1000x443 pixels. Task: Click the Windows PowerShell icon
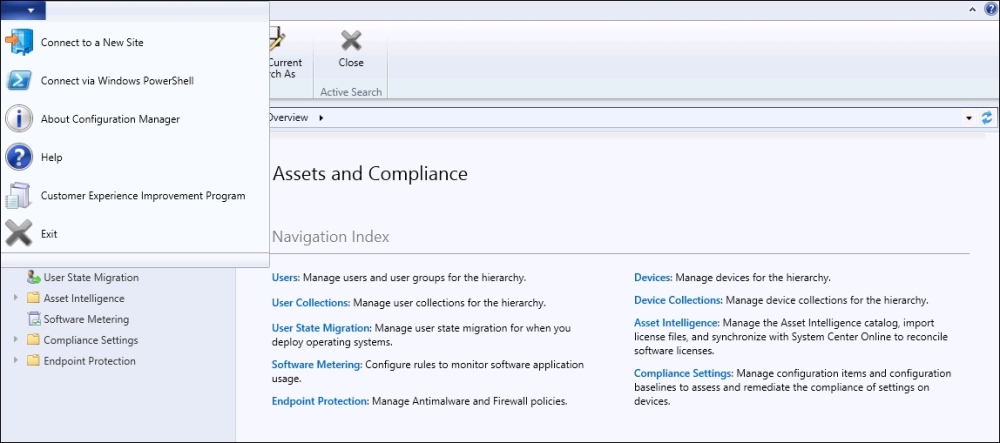click(x=18, y=81)
